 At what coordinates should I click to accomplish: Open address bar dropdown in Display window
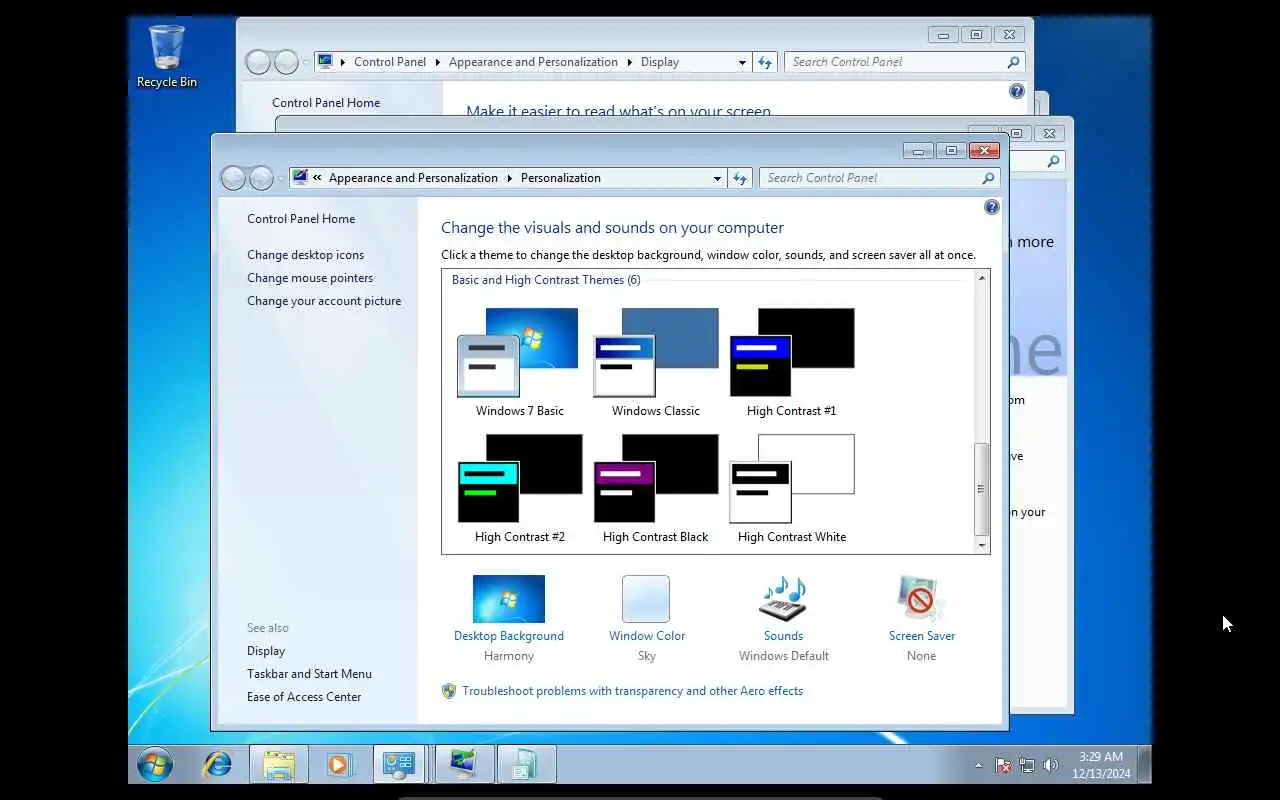click(x=742, y=62)
